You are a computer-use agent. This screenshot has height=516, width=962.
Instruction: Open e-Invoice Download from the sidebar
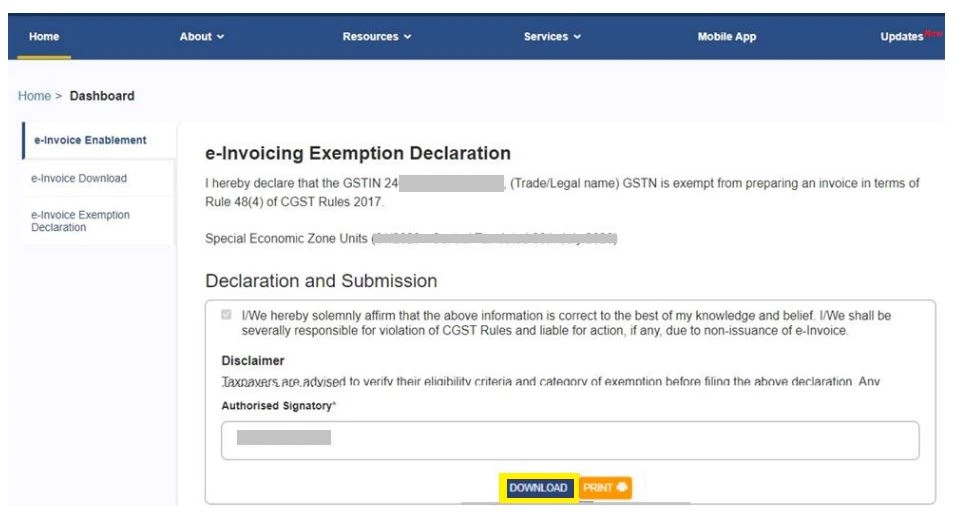(79, 178)
